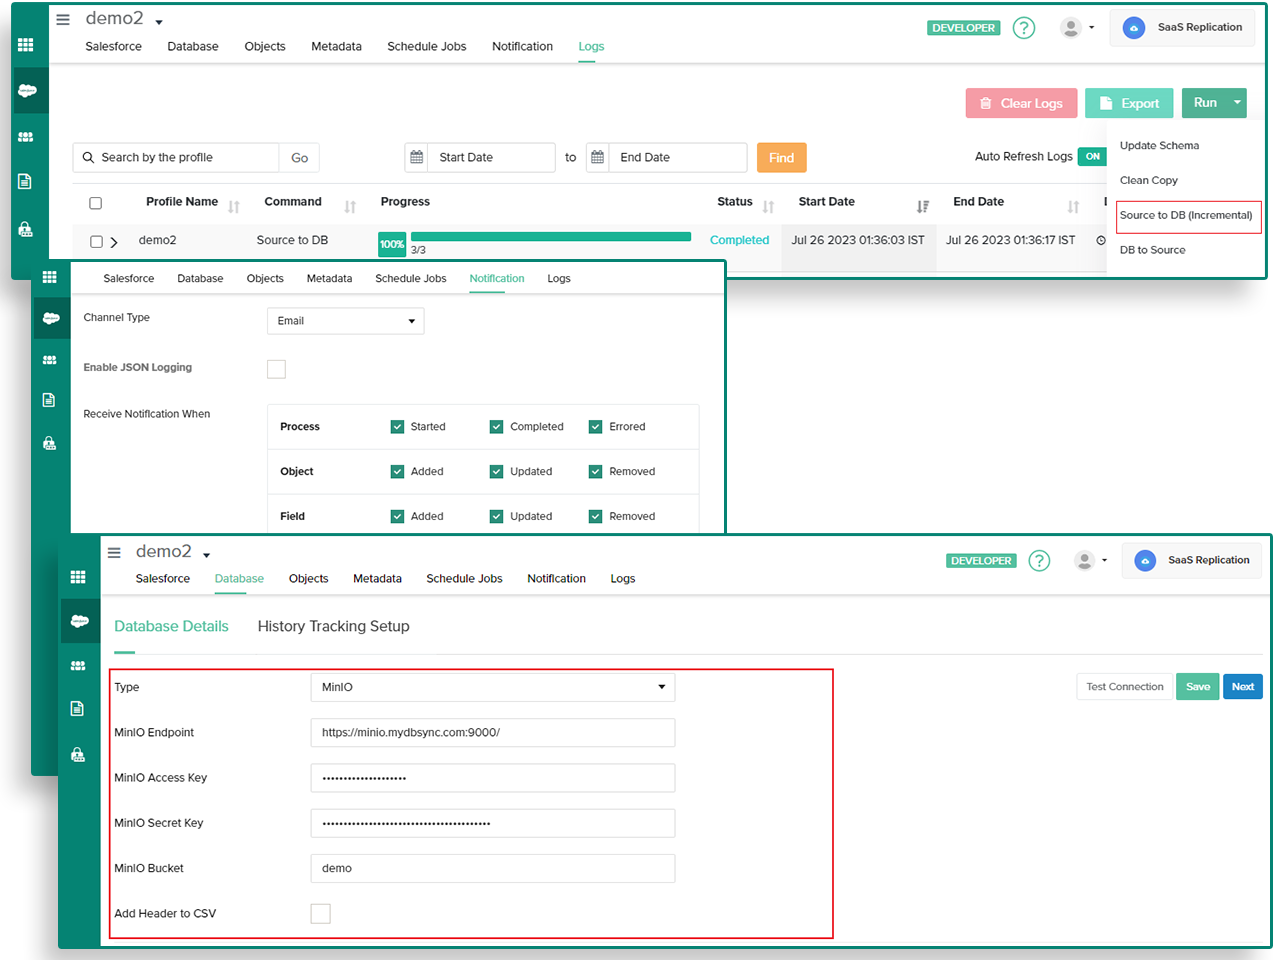This screenshot has height=960, width=1280.
Task: Open apps grid icon in Database window sidebar
Action: (x=78, y=577)
